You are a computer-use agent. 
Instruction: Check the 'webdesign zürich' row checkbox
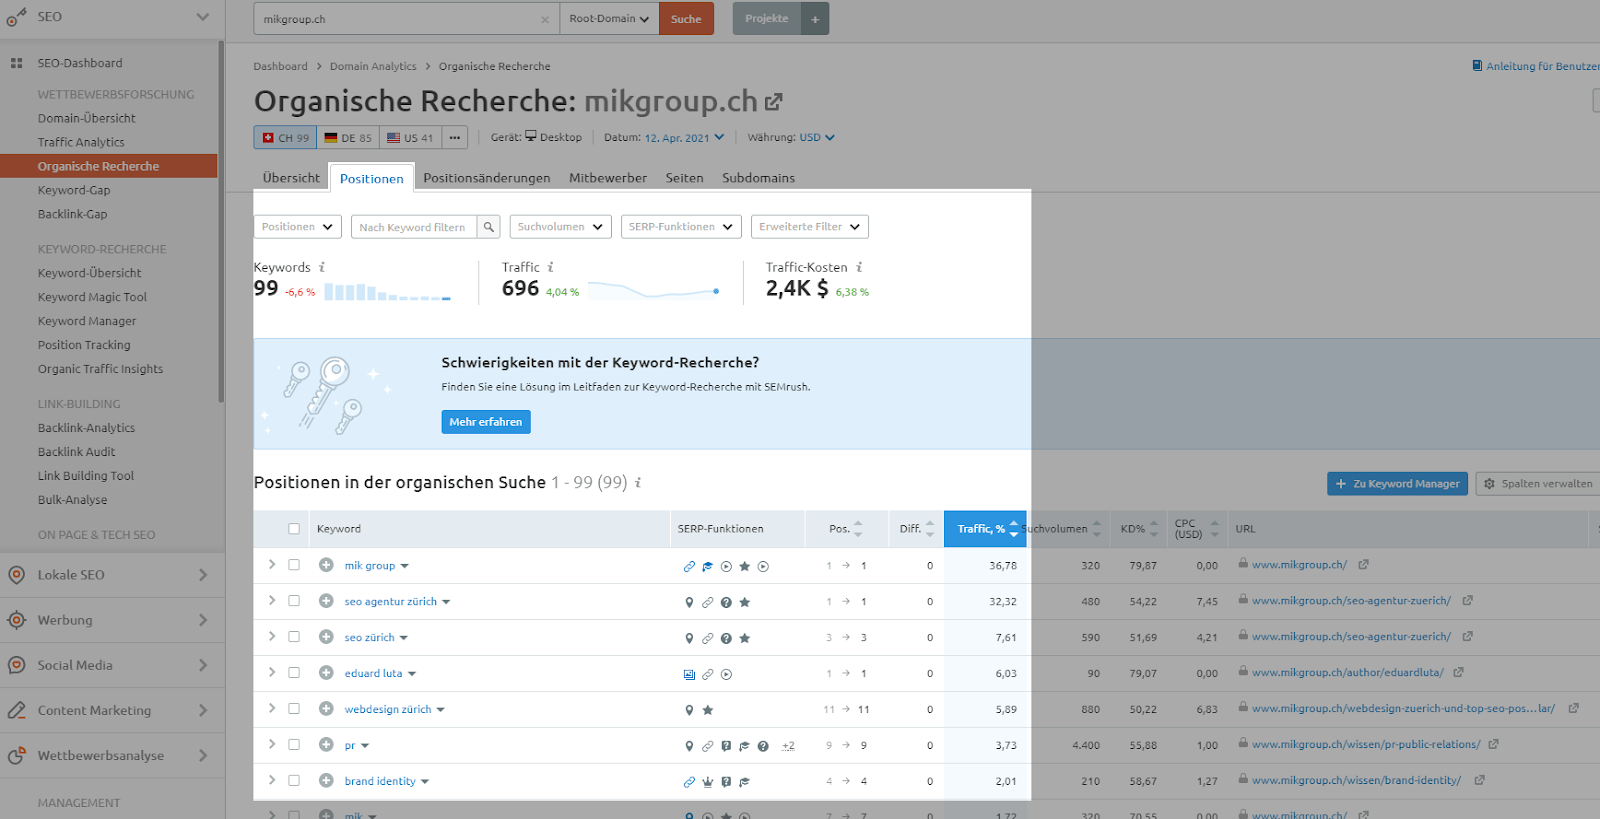(x=294, y=709)
